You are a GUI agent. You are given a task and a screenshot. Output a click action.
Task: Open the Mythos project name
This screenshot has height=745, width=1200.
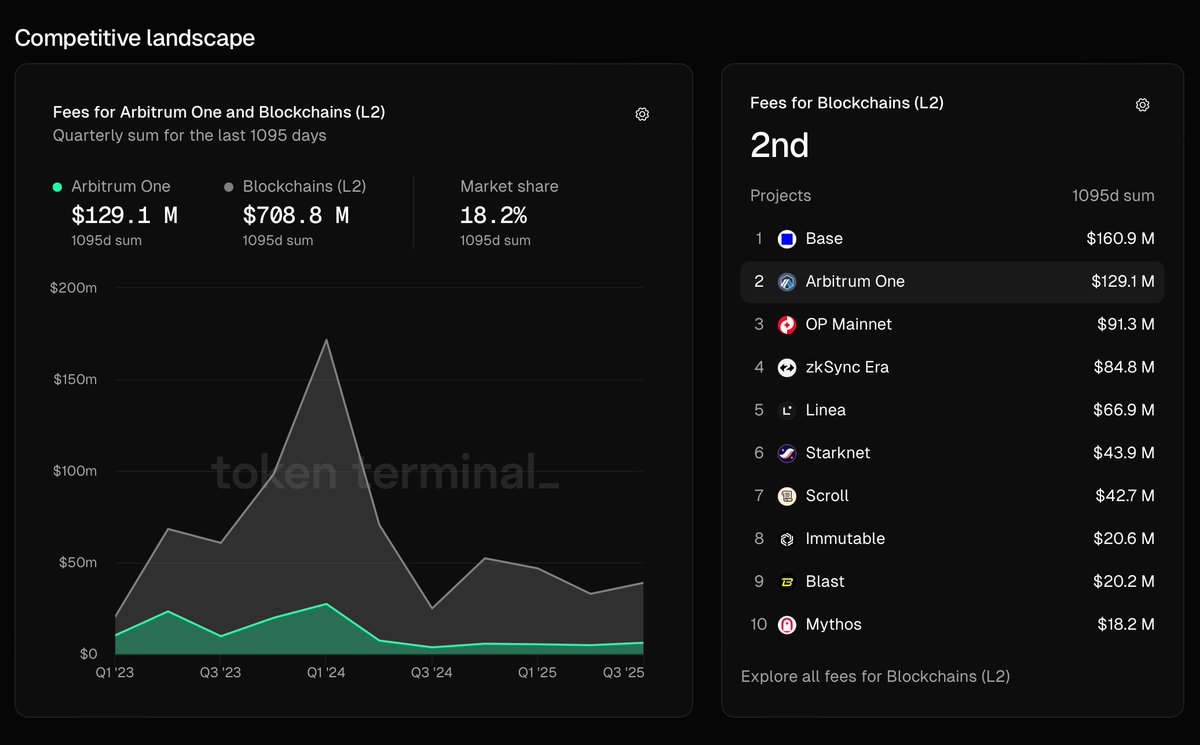pyautogui.click(x=833, y=625)
